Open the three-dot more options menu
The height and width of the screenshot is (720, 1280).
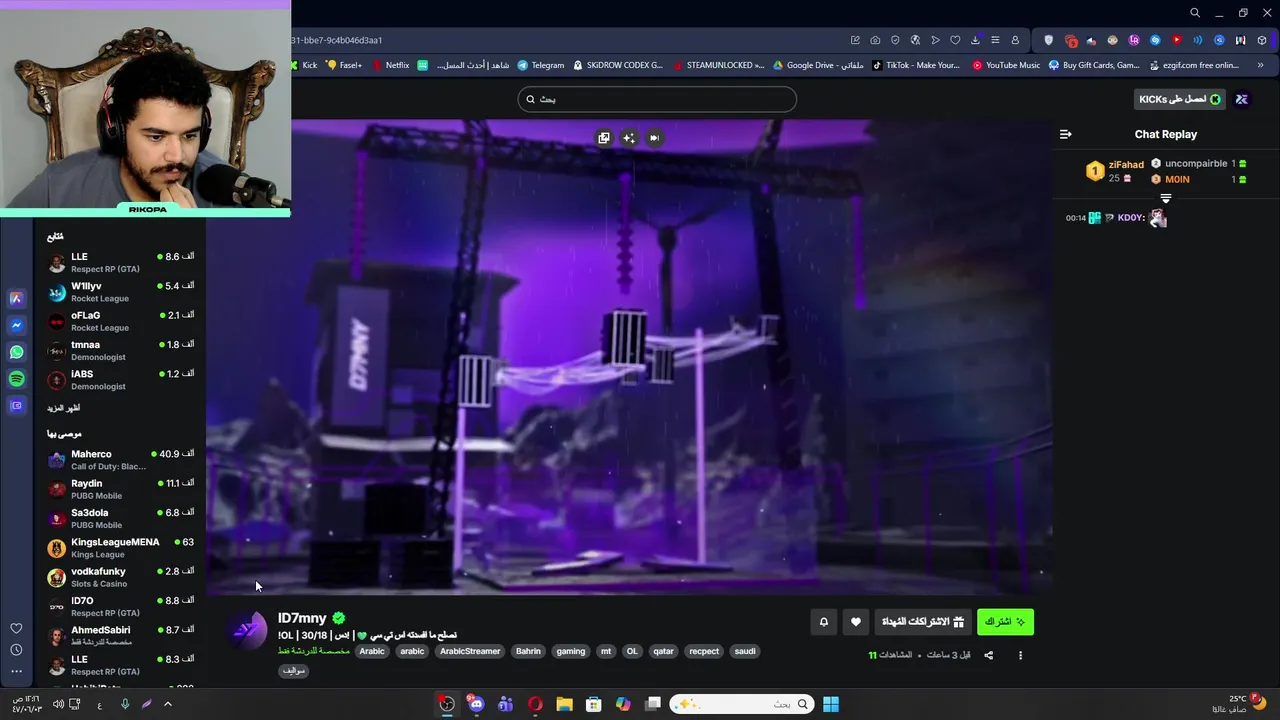(x=1020, y=655)
